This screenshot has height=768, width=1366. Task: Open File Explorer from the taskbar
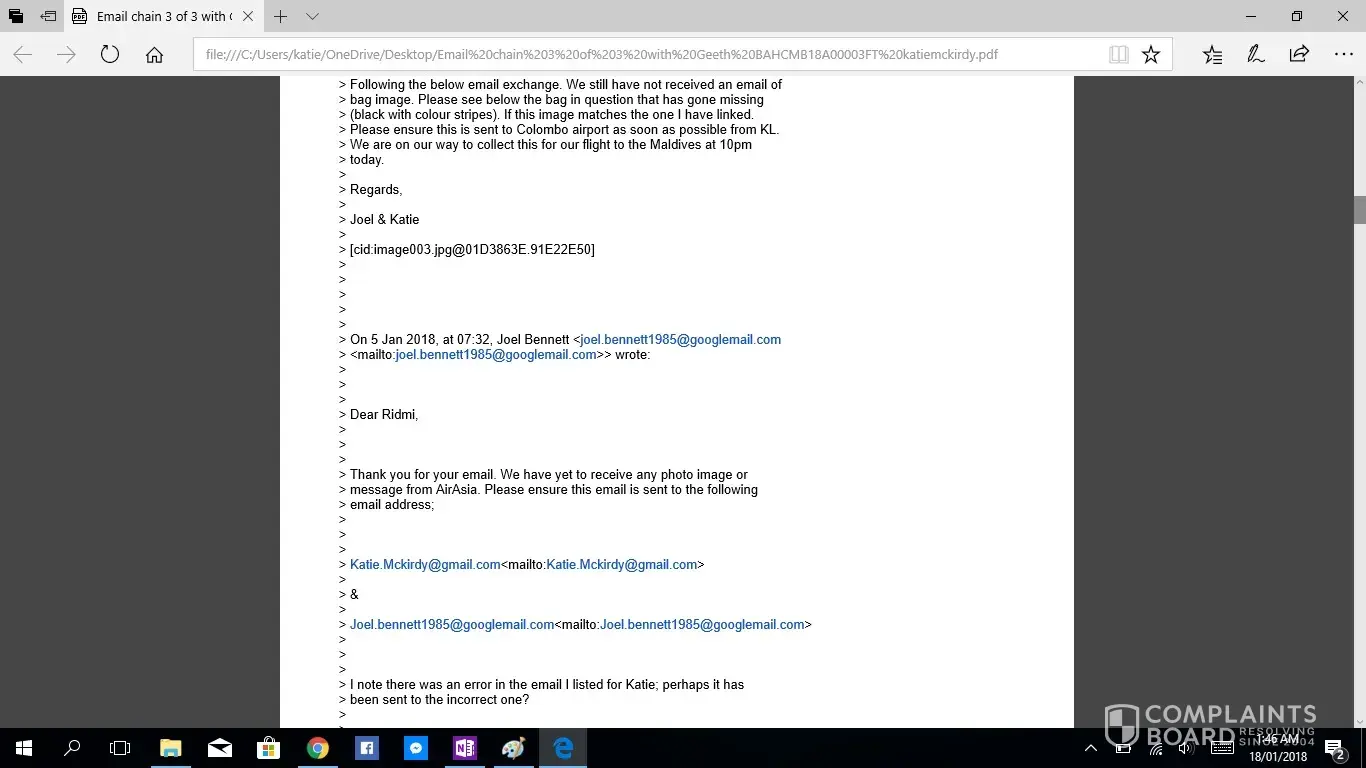[170, 748]
